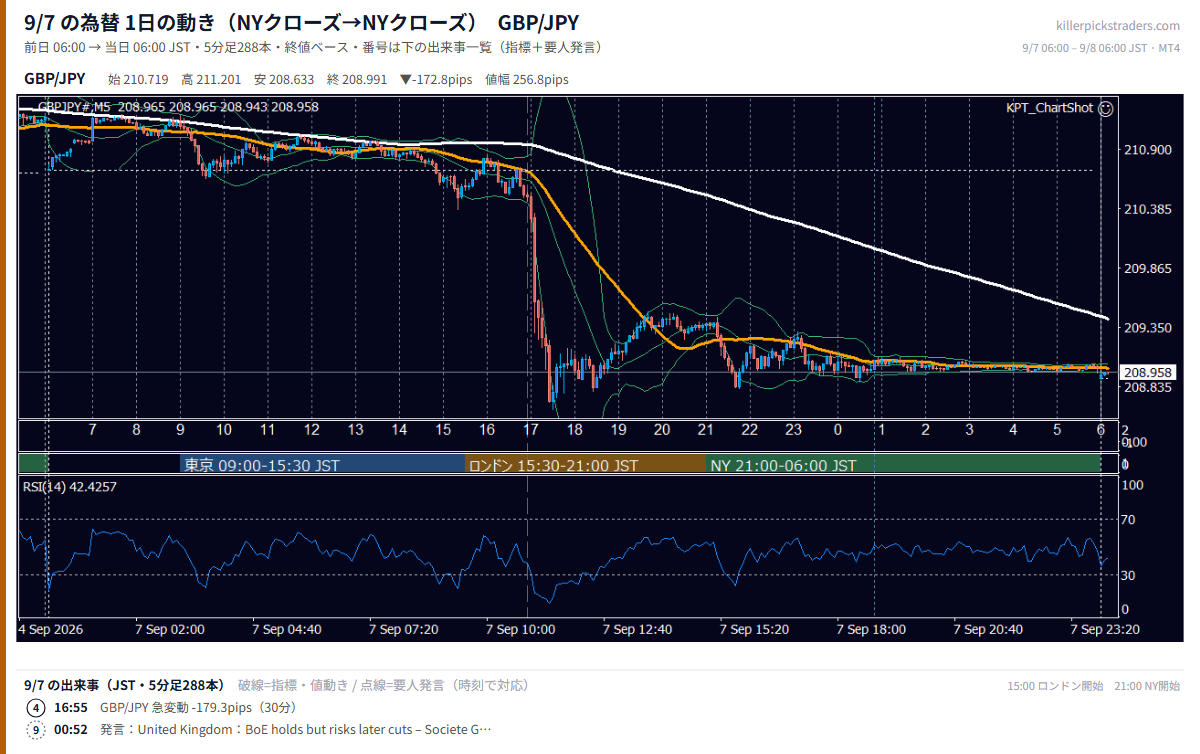Click the KPT_ChartShot label
Viewport: 1200px width, 754px height.
tap(1049, 108)
